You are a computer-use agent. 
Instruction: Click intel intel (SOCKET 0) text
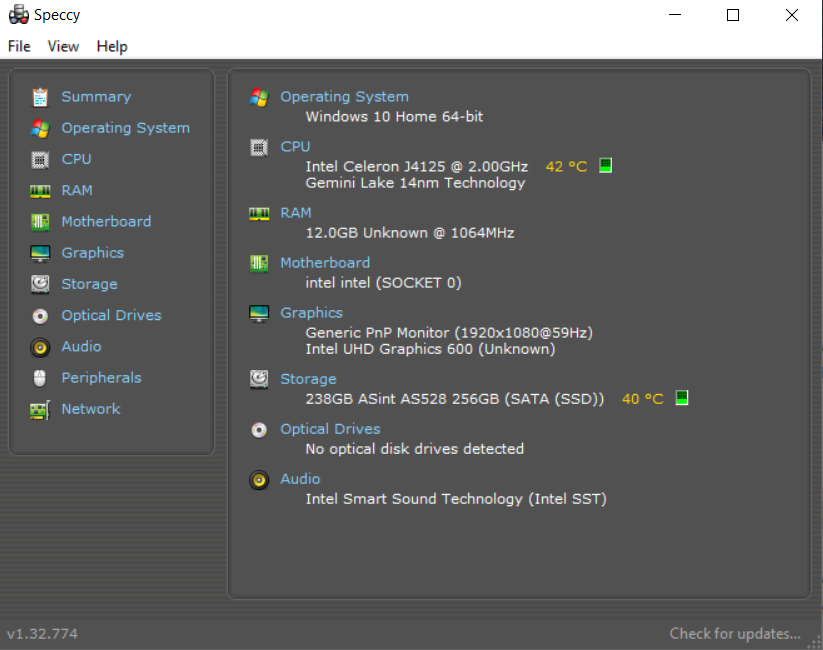(x=383, y=283)
